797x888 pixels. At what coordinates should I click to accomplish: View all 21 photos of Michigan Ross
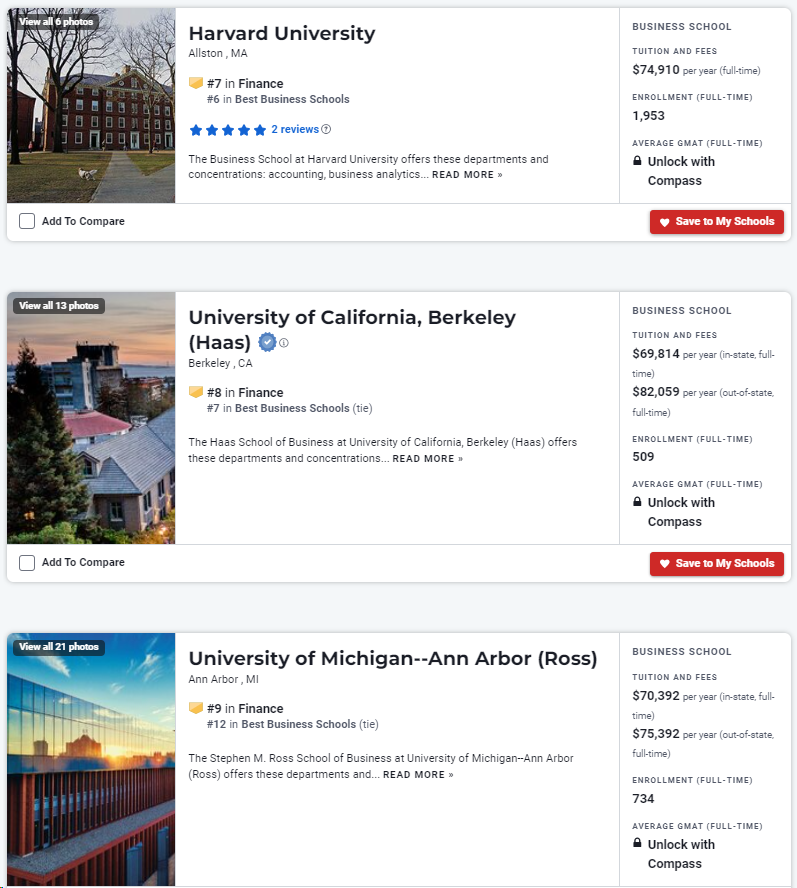(59, 647)
